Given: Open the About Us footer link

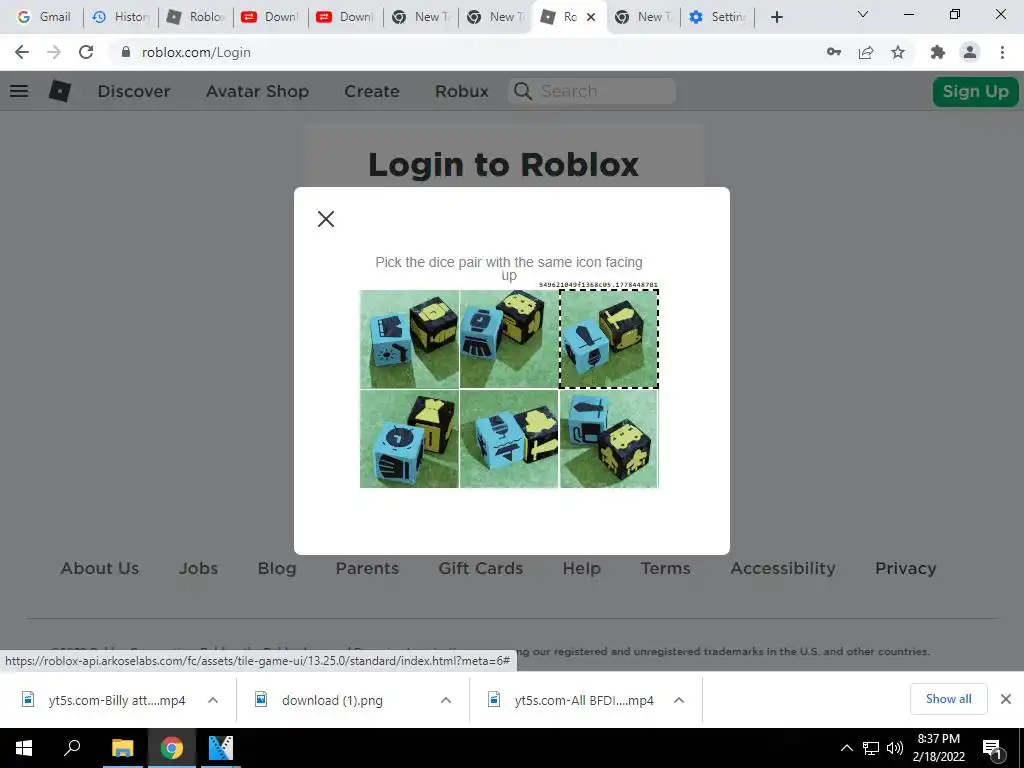Looking at the screenshot, I should [100, 568].
